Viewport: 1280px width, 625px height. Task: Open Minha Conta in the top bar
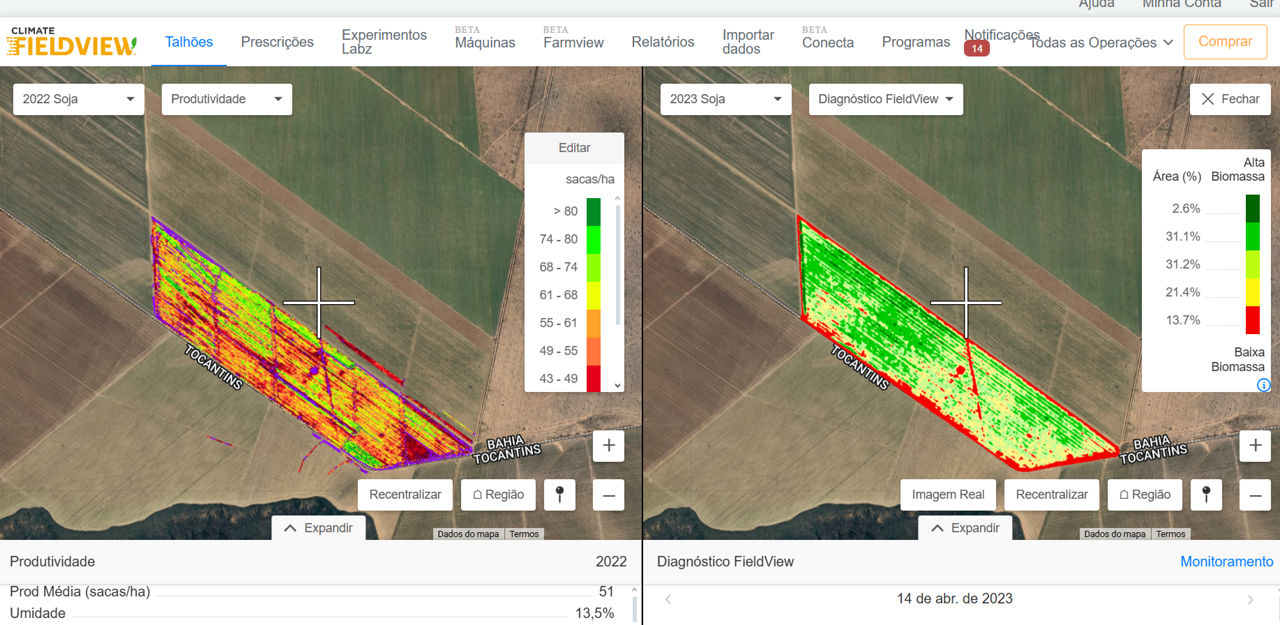tap(1182, 4)
